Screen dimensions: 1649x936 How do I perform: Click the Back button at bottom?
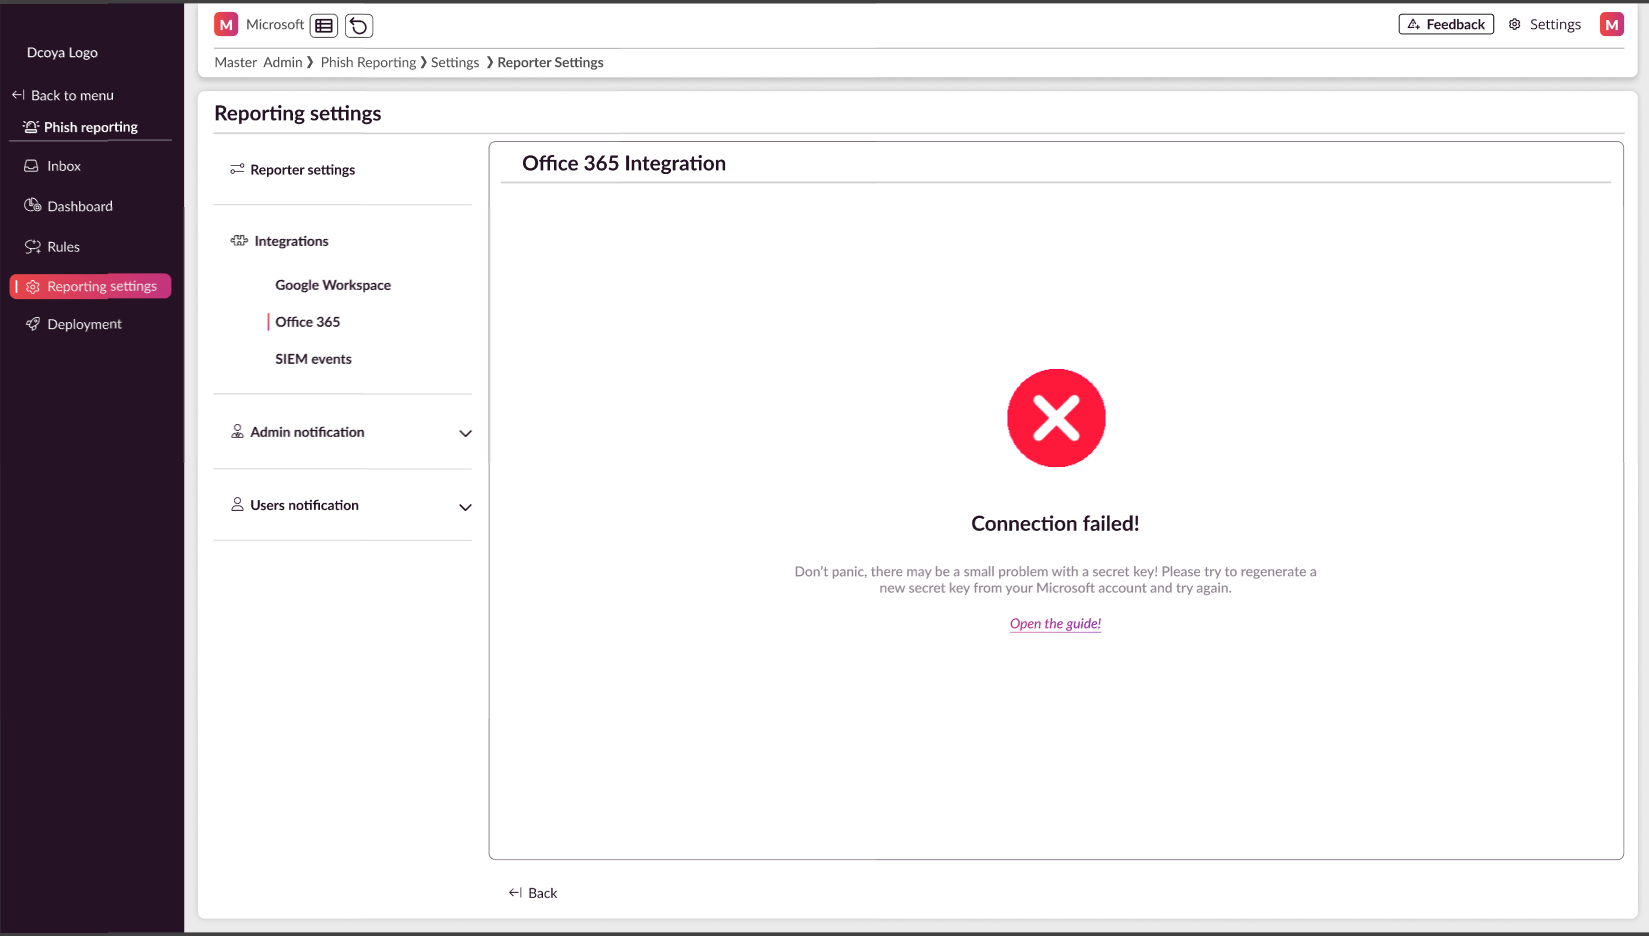533,893
